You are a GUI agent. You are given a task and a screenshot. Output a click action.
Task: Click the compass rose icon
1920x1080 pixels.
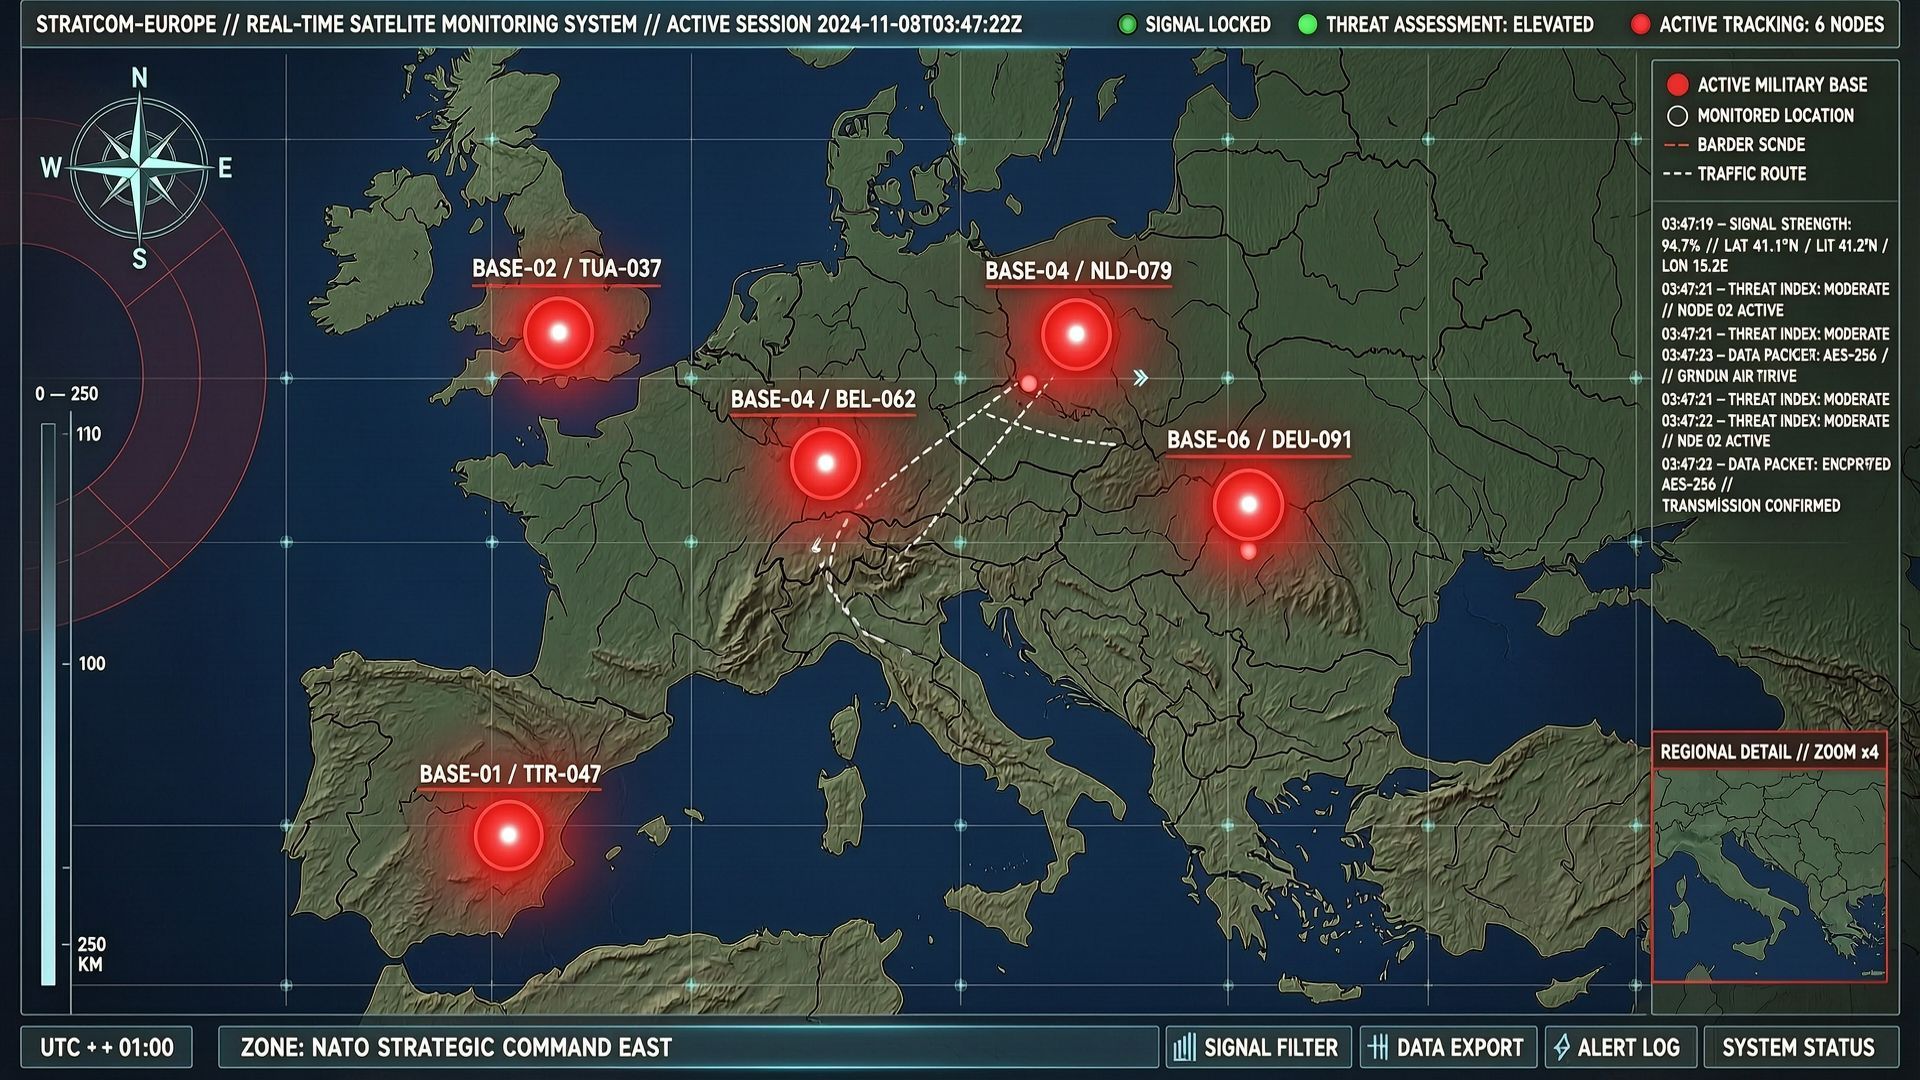pos(139,166)
